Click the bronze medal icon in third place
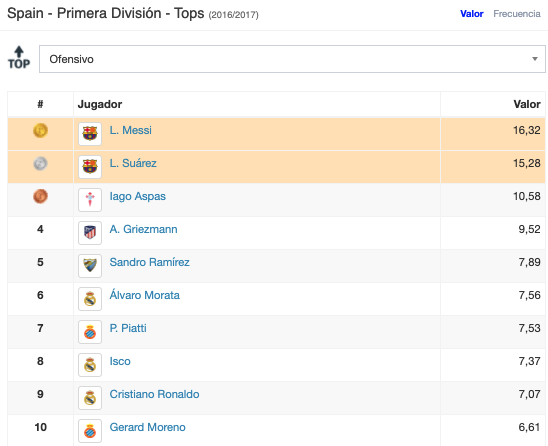Screen dimensions: 548x446 click(x=40, y=196)
